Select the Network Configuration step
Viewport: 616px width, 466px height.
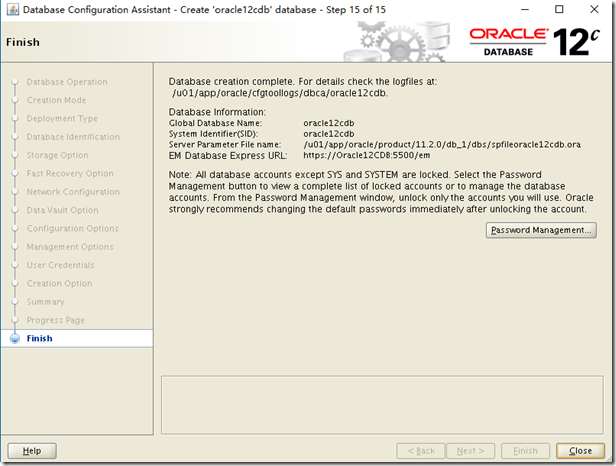click(73, 192)
